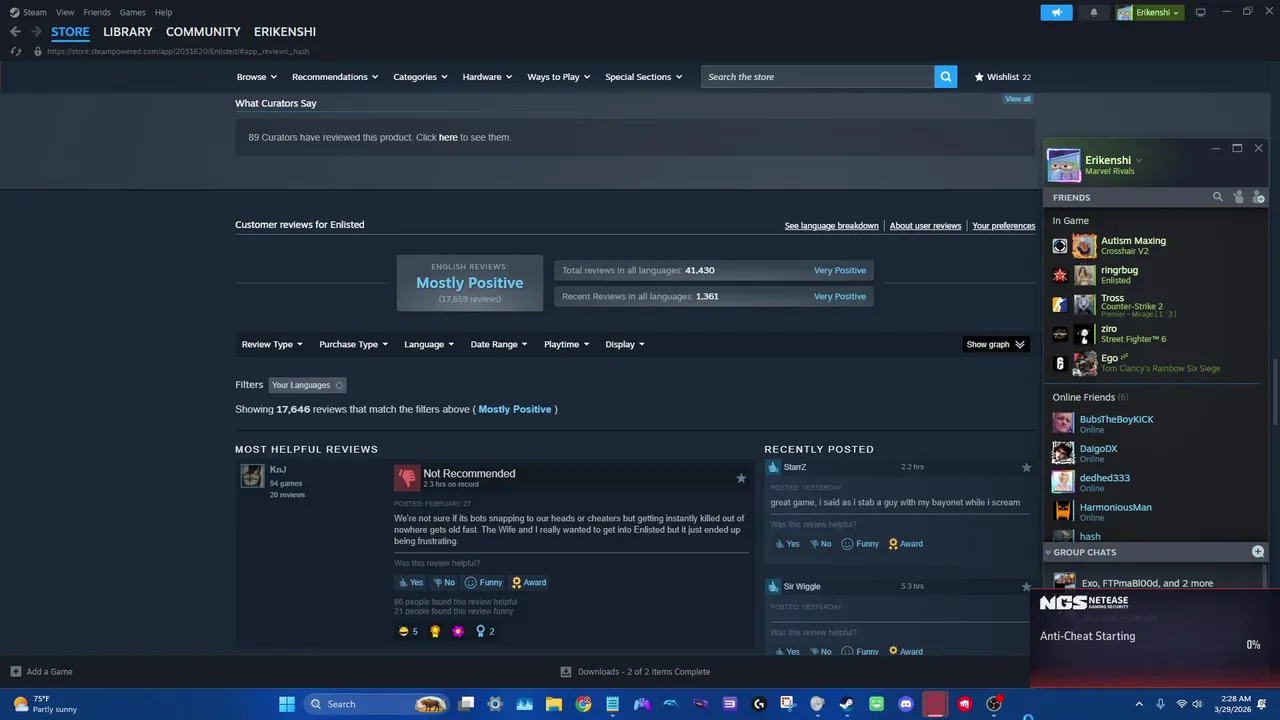
Task: Click 'here' to see curators
Action: 448,137
